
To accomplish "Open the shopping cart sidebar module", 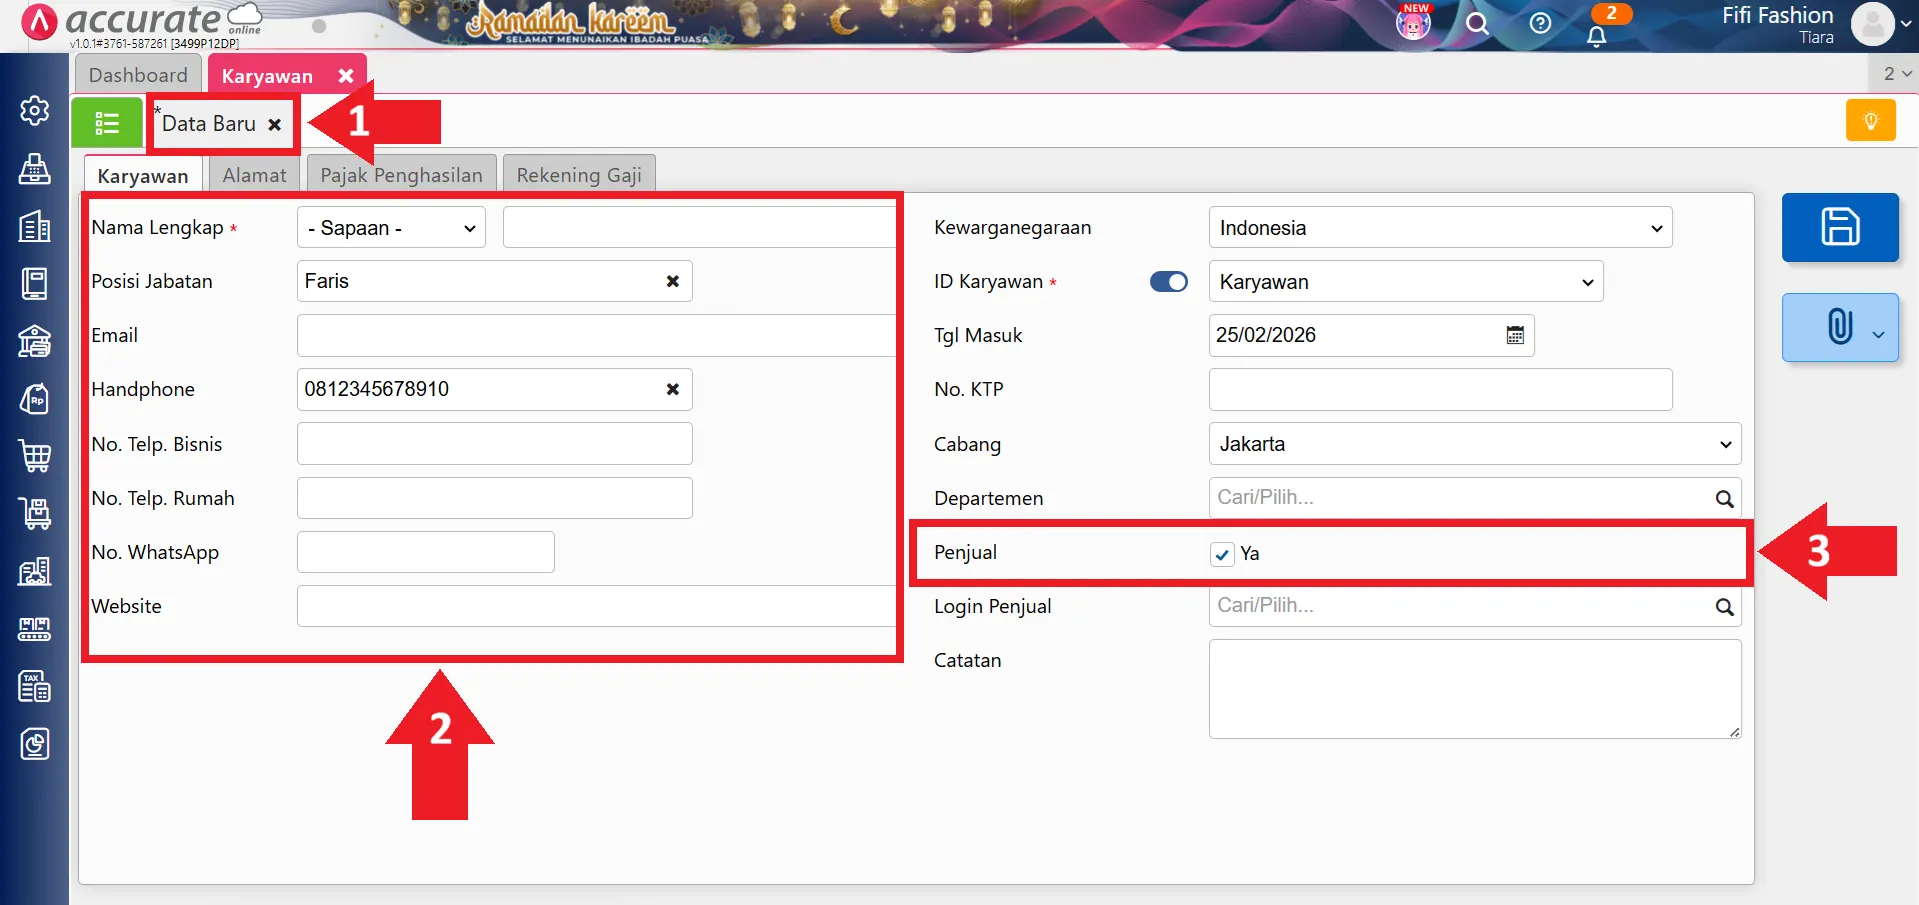I will tap(35, 456).
